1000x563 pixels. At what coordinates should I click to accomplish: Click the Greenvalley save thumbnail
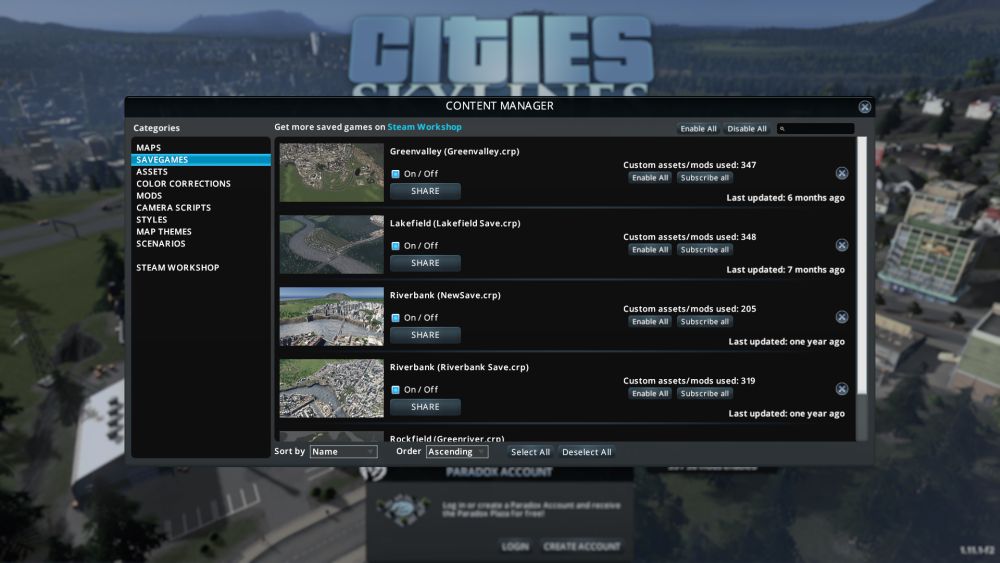[331, 172]
